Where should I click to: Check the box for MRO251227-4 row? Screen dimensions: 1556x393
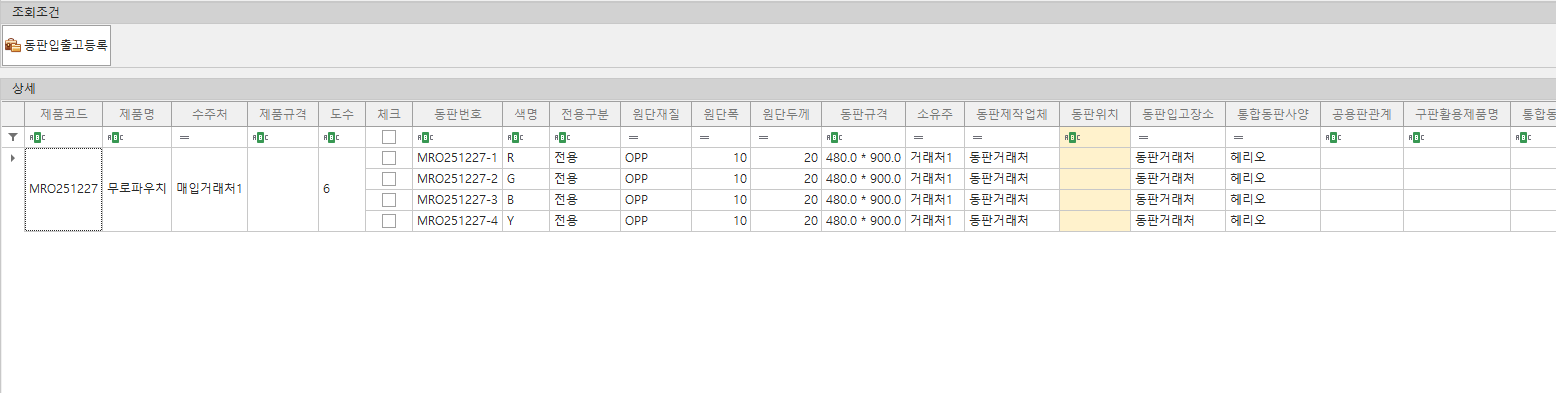tap(388, 221)
